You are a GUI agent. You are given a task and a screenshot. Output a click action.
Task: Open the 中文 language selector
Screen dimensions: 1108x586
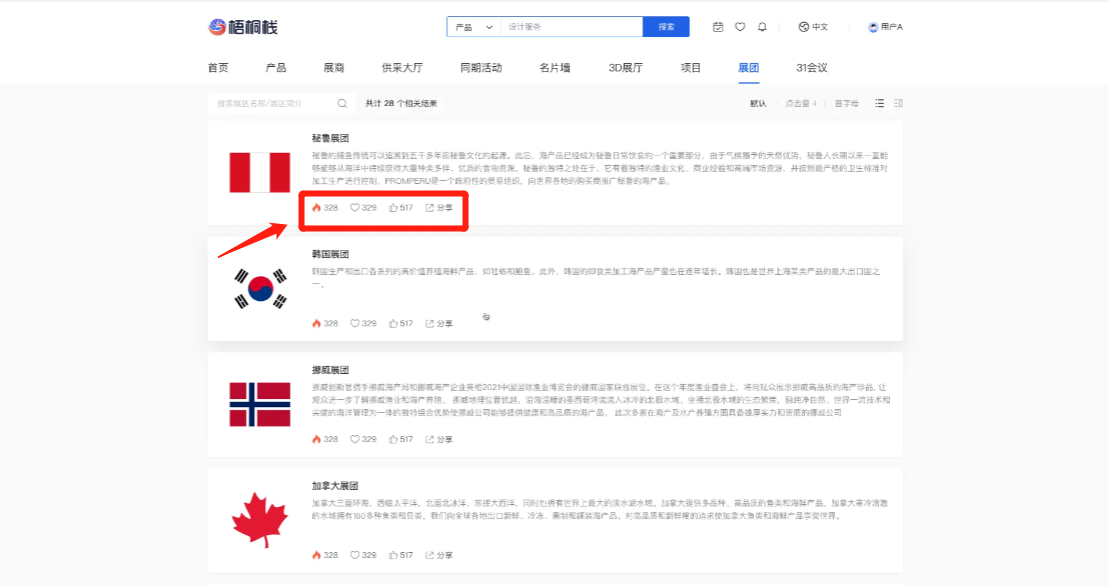click(x=815, y=27)
